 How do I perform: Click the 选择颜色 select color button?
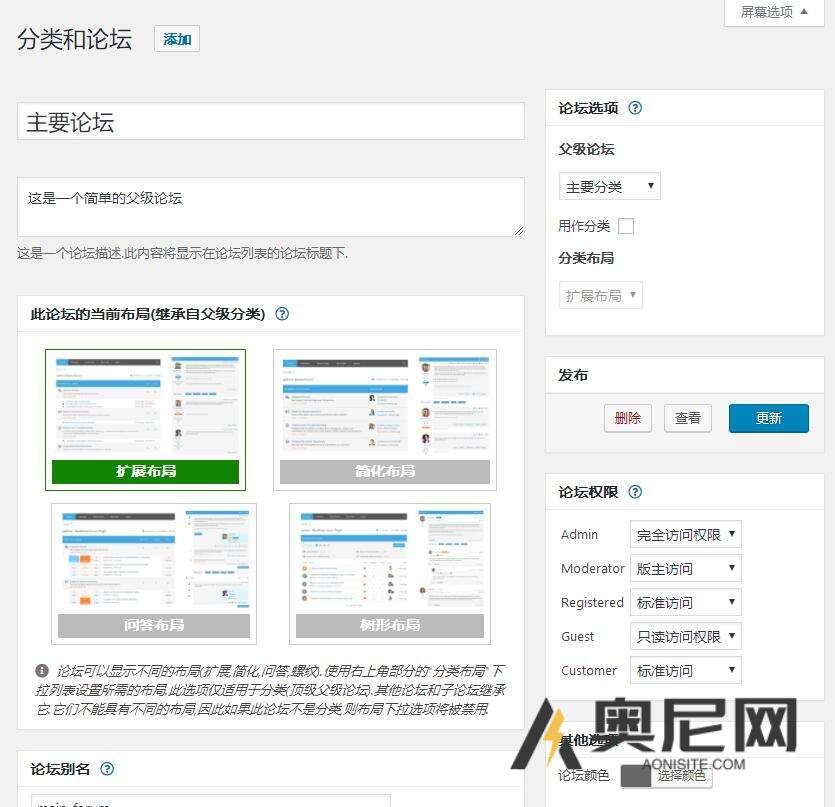click(682, 775)
